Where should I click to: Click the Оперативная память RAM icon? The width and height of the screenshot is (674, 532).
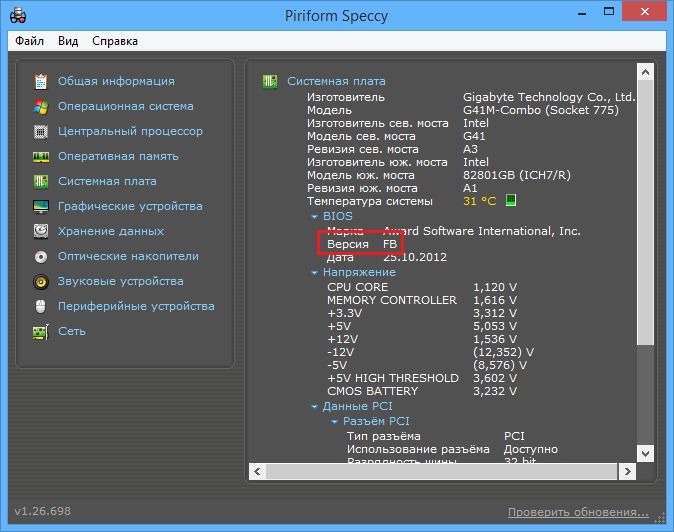(x=41, y=156)
